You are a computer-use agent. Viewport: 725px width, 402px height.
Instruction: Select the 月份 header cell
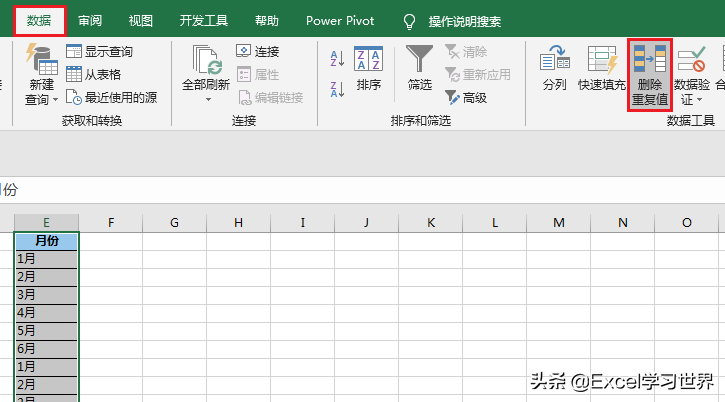point(46,241)
